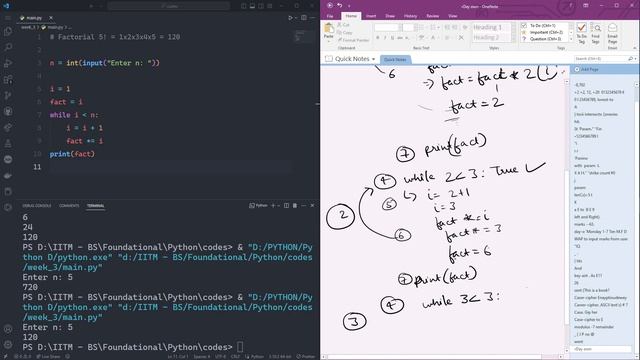Toggle bold formatting in OneNote
Screen dimensions: 640x360
[378, 38]
